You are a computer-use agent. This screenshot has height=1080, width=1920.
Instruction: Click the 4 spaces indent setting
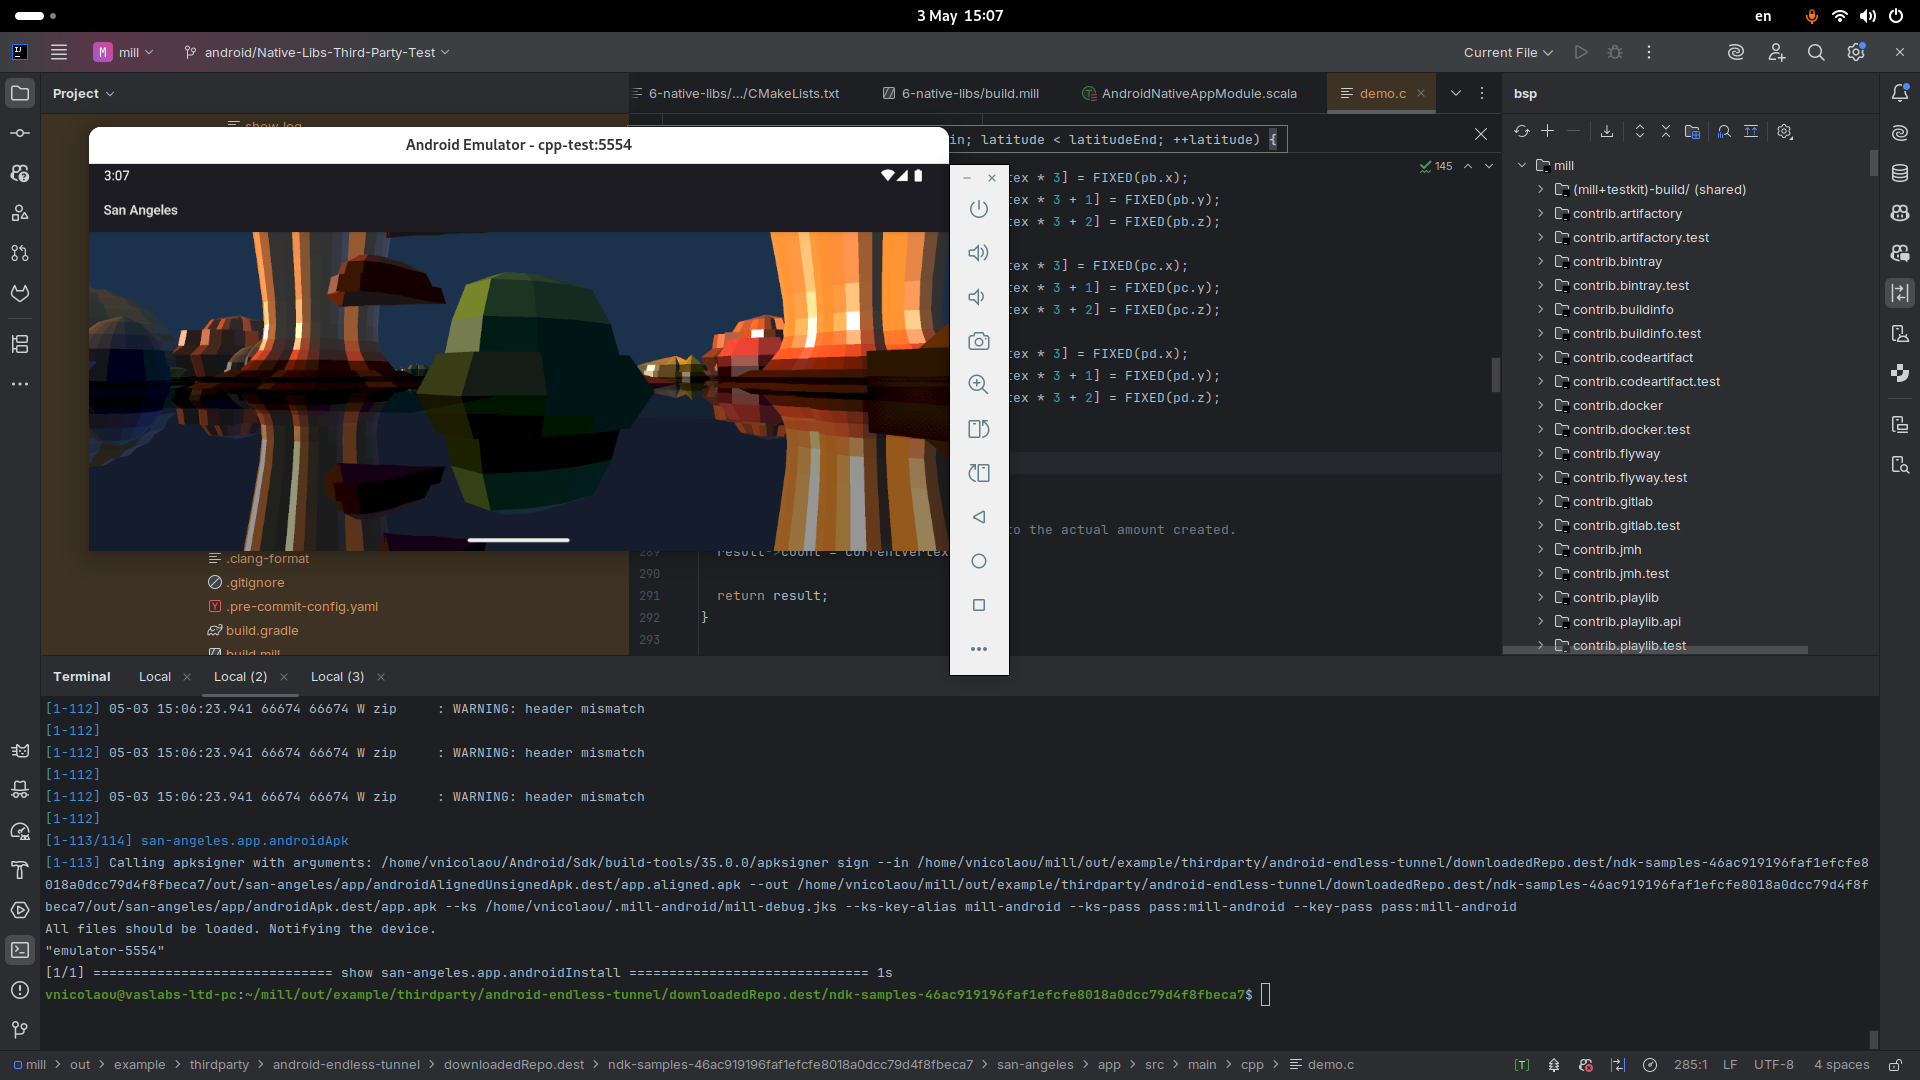[1842, 1065]
